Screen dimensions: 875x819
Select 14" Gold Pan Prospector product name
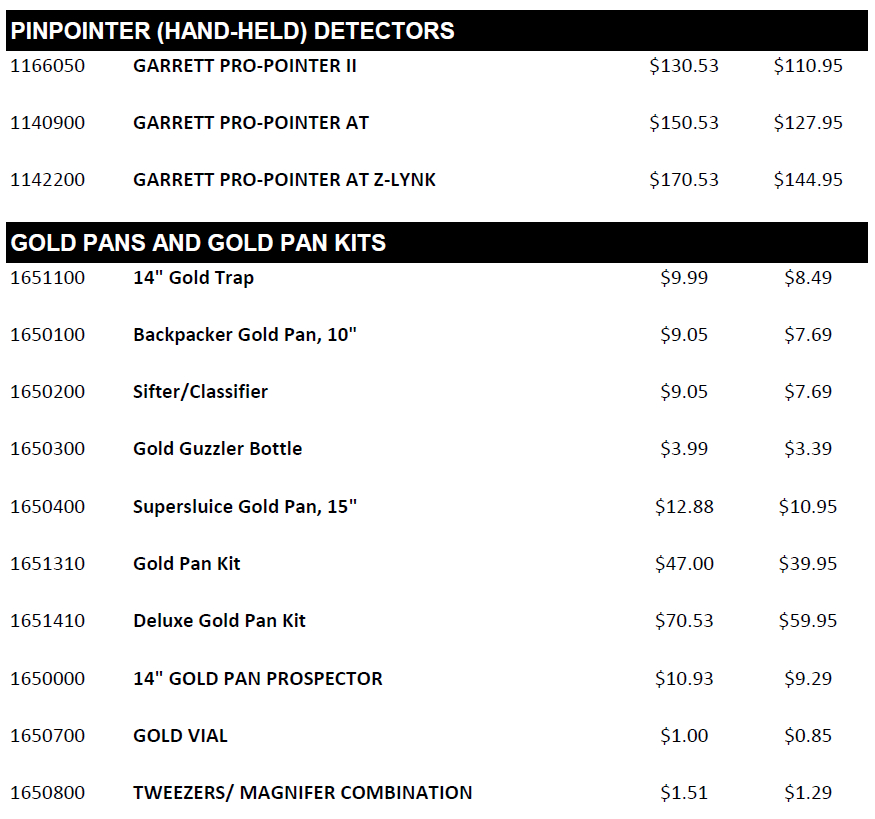[258, 678]
